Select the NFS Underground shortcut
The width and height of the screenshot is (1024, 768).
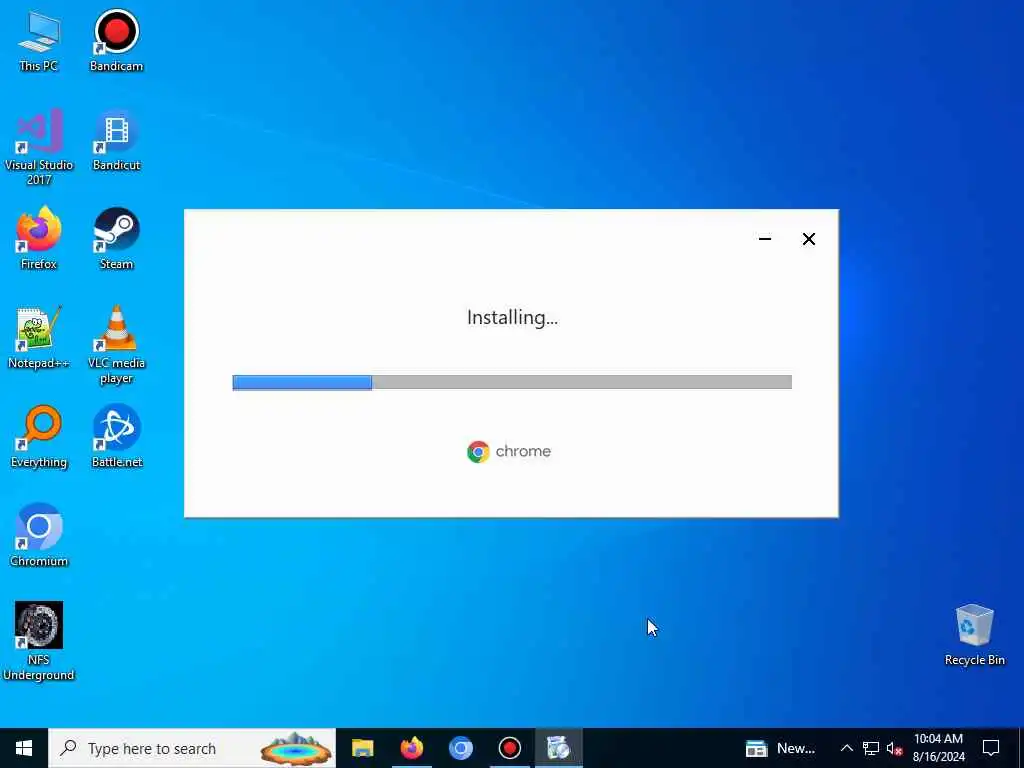39,641
